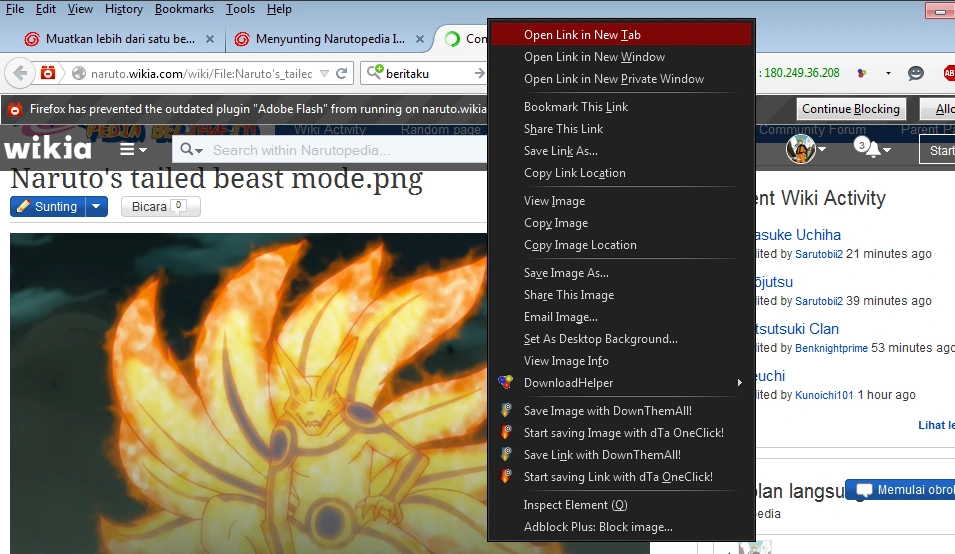Click the Memulai obrolan chat button
The height and width of the screenshot is (554, 955).
[901, 490]
